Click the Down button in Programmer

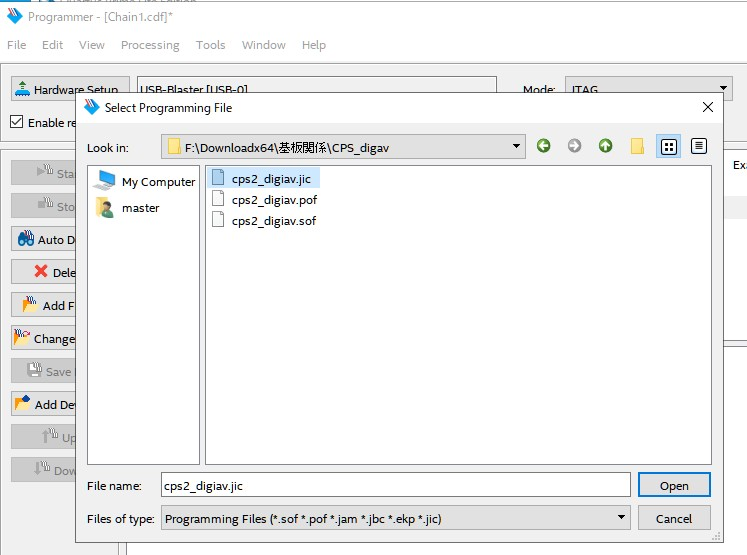(x=44, y=470)
